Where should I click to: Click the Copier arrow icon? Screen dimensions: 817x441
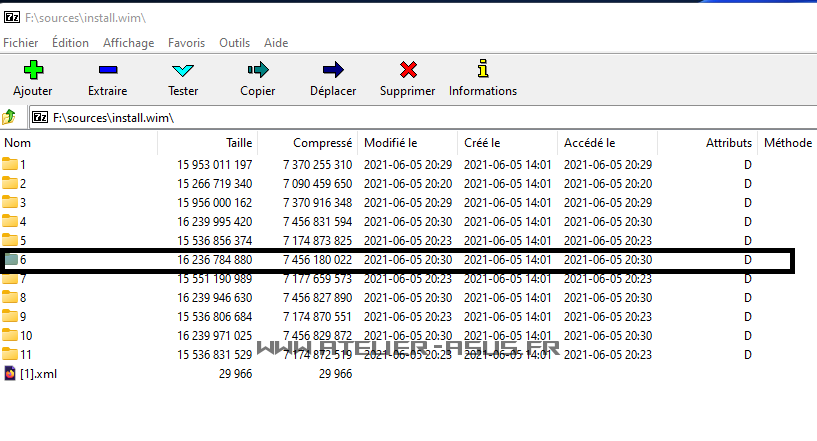(x=258, y=70)
